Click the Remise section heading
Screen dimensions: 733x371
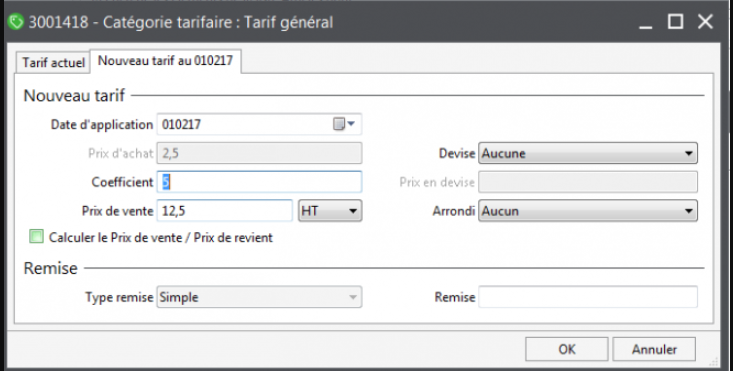50,268
